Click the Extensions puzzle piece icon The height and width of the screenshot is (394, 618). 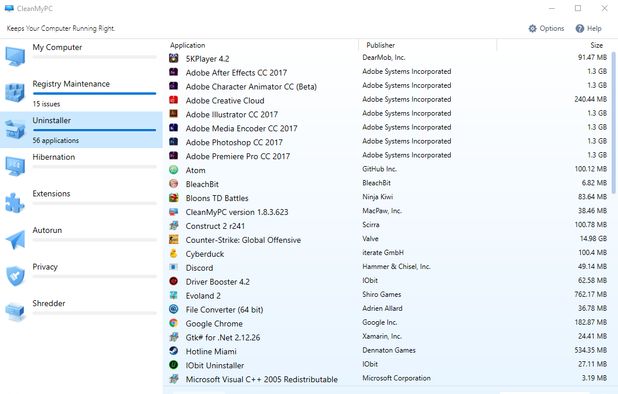[x=15, y=203]
